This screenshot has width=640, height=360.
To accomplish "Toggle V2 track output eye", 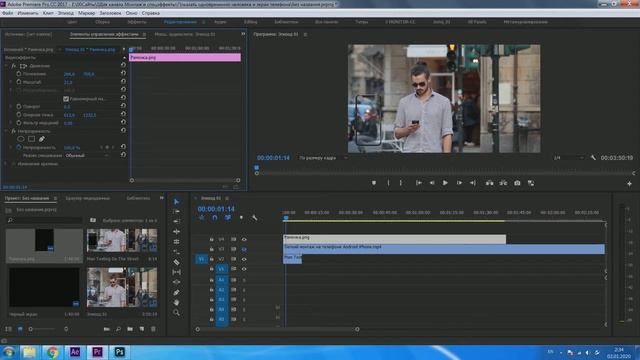I will (x=244, y=259).
